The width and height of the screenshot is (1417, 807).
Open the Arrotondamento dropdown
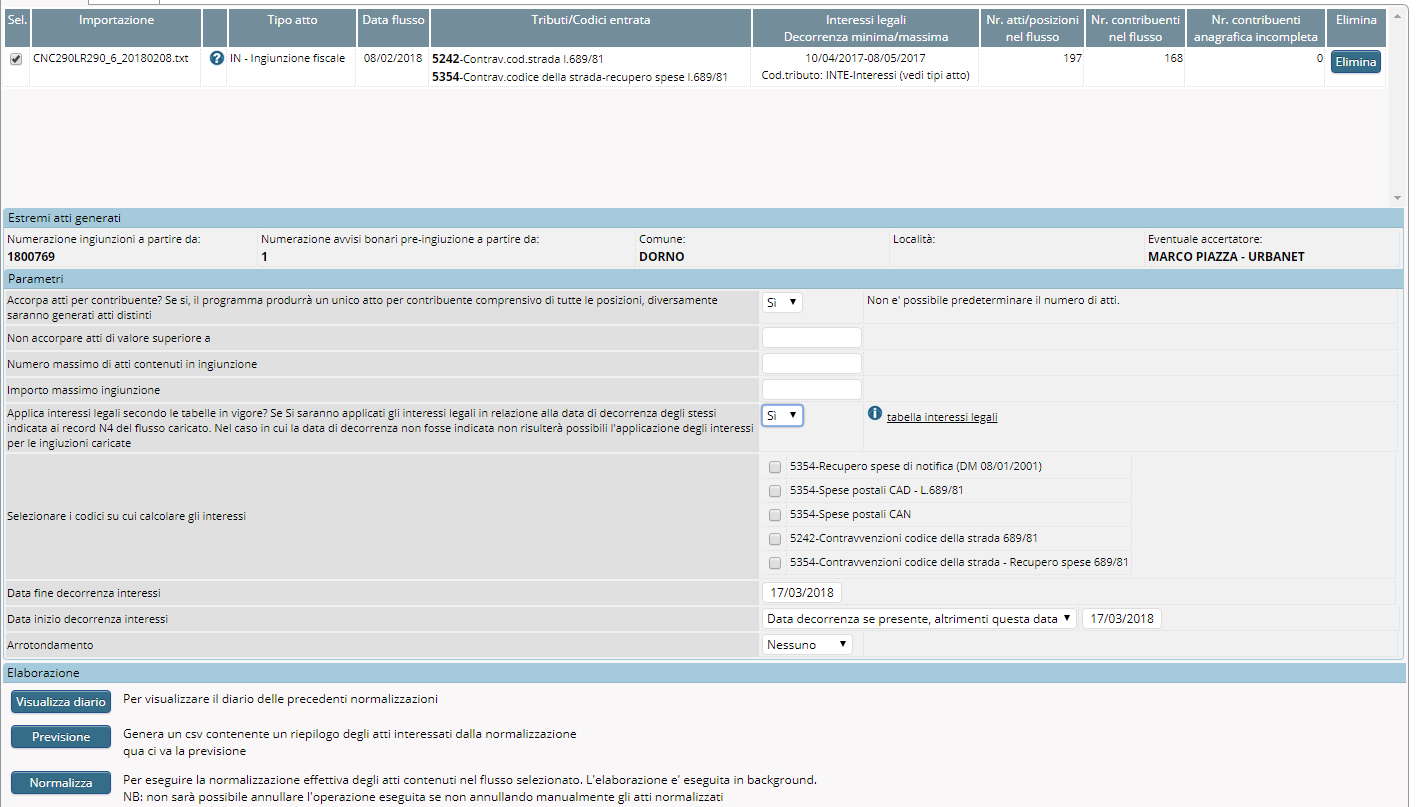click(807, 645)
